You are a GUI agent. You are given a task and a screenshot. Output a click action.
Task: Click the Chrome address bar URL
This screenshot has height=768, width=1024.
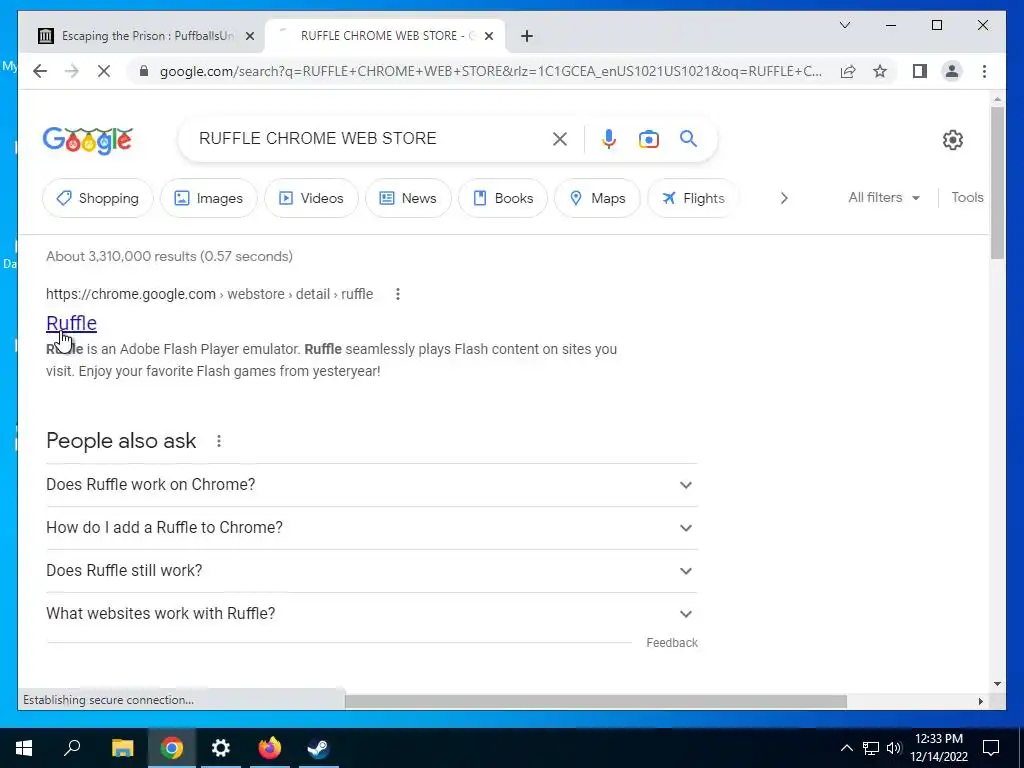pyautogui.click(x=490, y=71)
